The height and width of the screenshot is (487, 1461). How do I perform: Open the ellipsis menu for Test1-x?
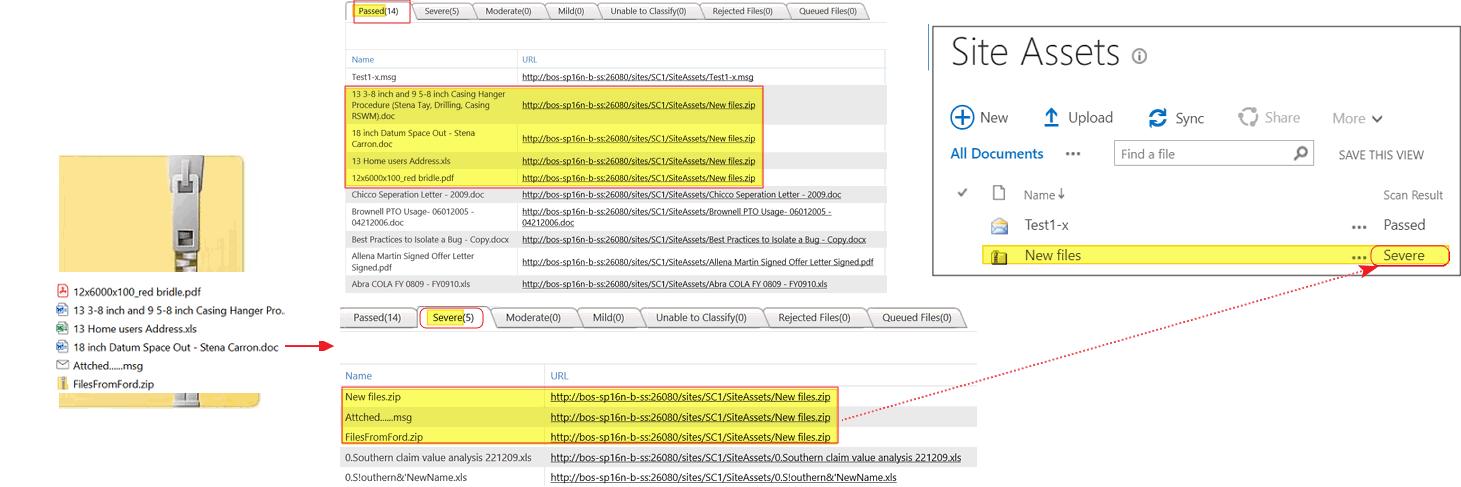(1358, 227)
